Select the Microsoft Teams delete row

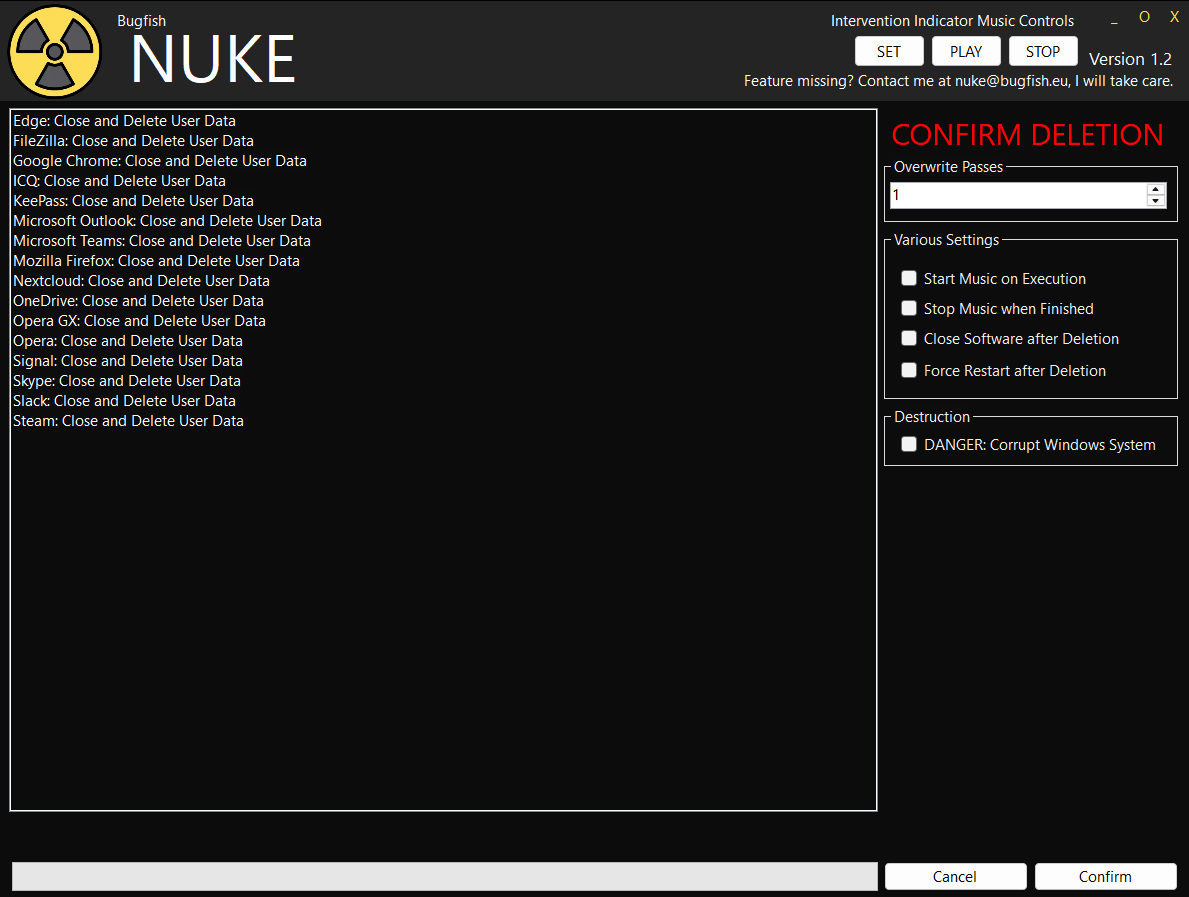coord(444,240)
